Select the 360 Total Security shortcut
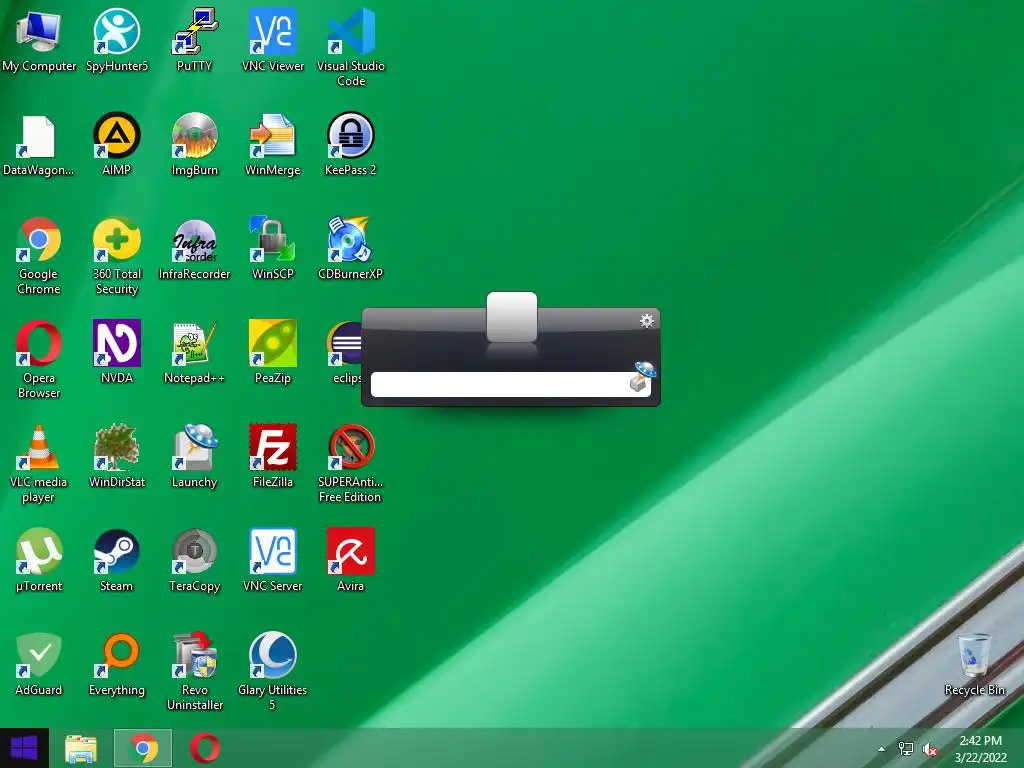 [x=117, y=255]
